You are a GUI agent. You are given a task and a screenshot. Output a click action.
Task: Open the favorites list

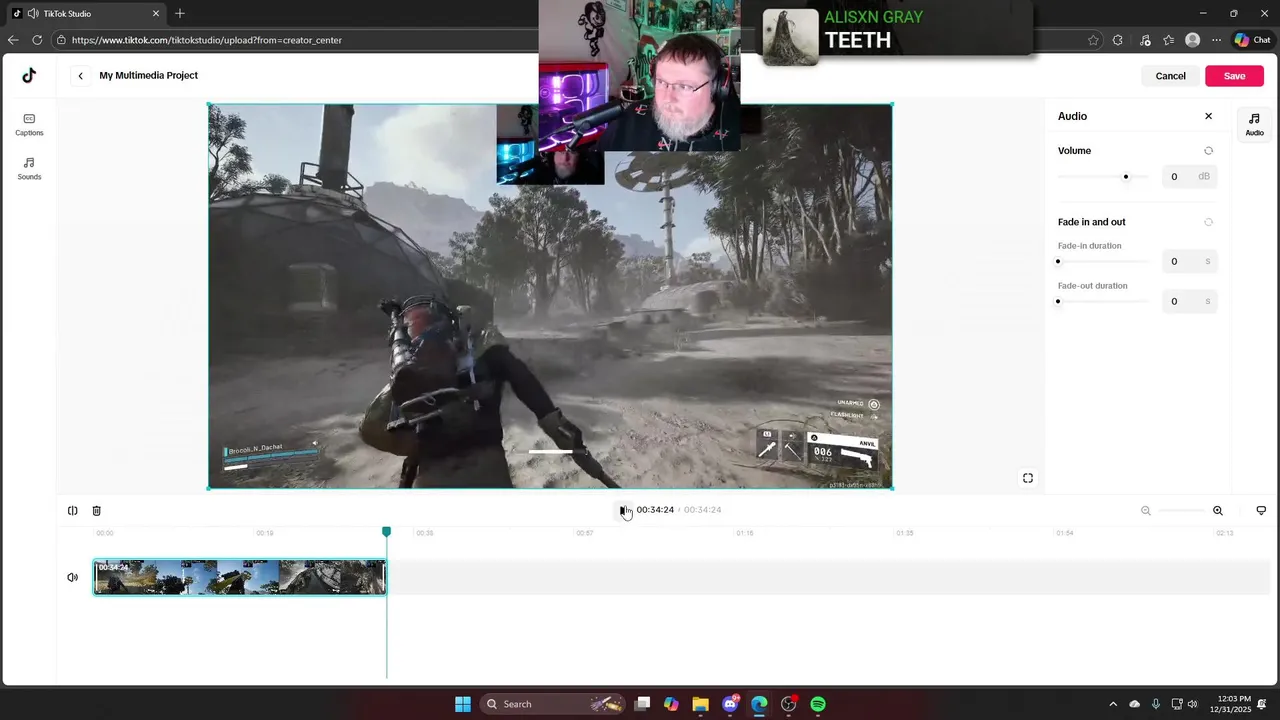pyautogui.click(x=1169, y=40)
